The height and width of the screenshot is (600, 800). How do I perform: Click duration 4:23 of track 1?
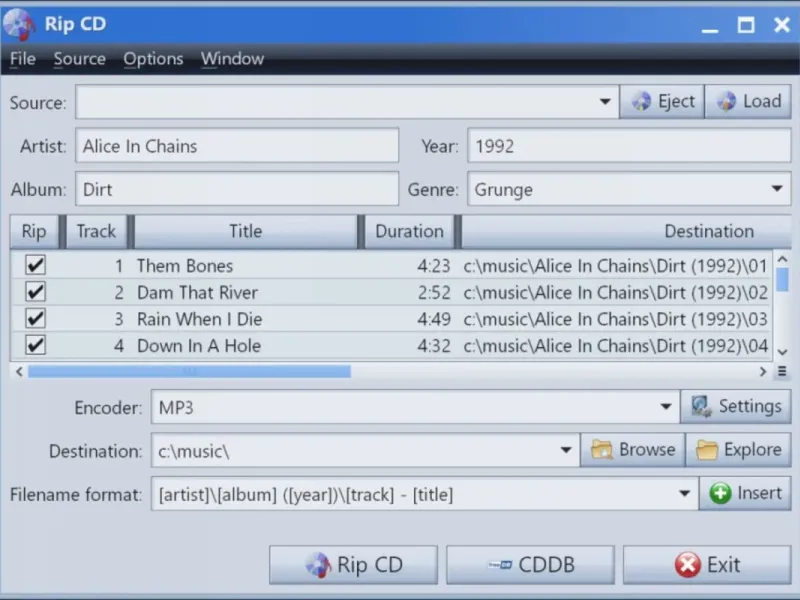coord(434,266)
